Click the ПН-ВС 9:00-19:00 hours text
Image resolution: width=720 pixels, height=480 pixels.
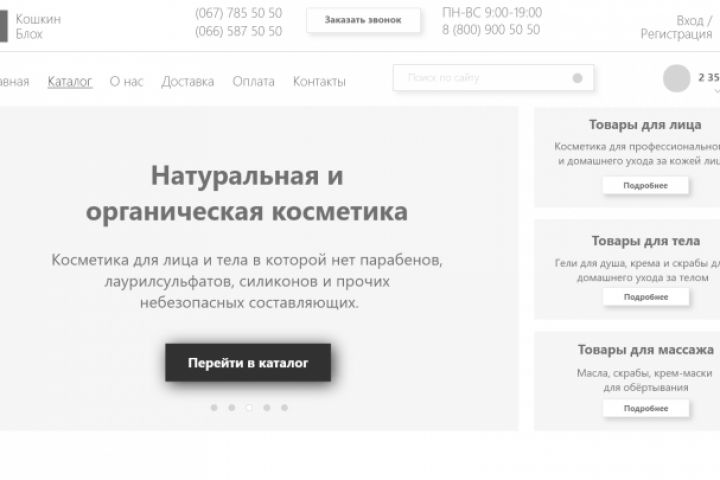pos(492,12)
